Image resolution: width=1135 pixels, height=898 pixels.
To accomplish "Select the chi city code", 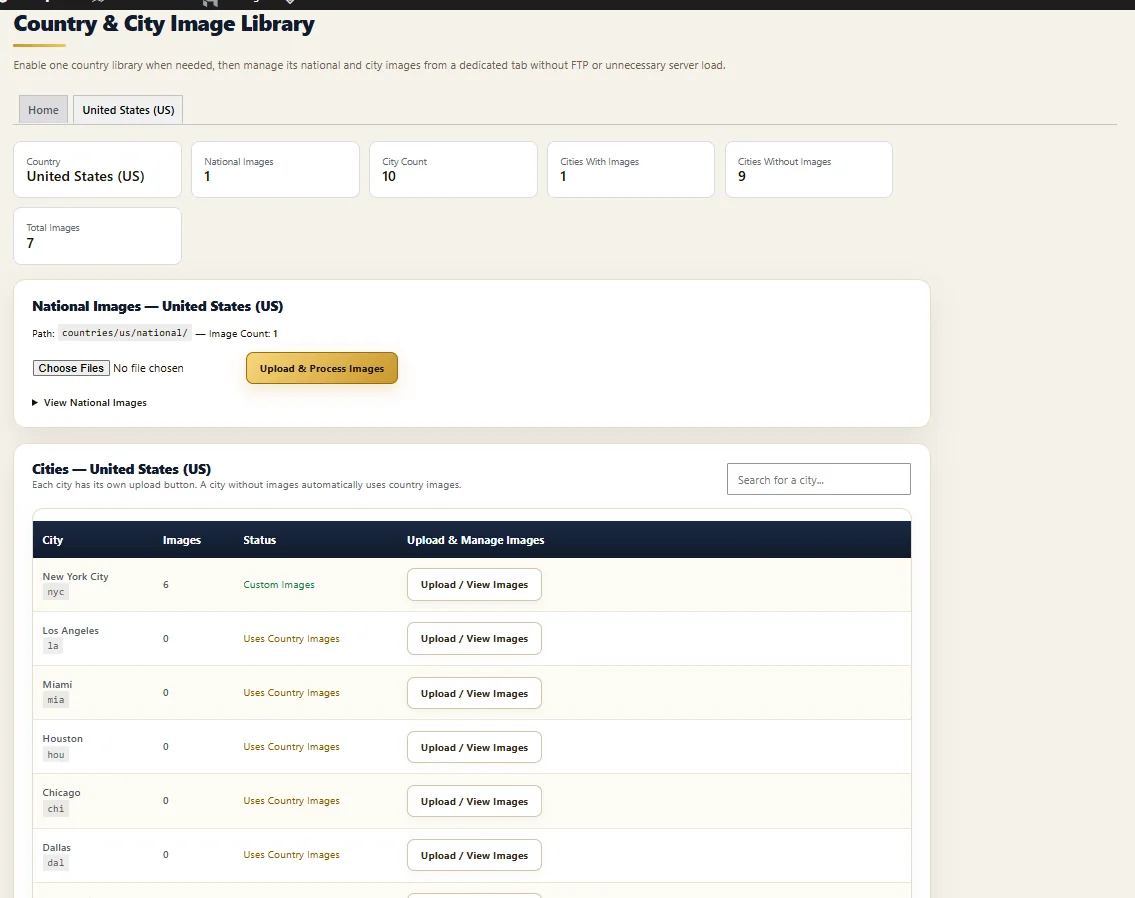I will click(56, 809).
